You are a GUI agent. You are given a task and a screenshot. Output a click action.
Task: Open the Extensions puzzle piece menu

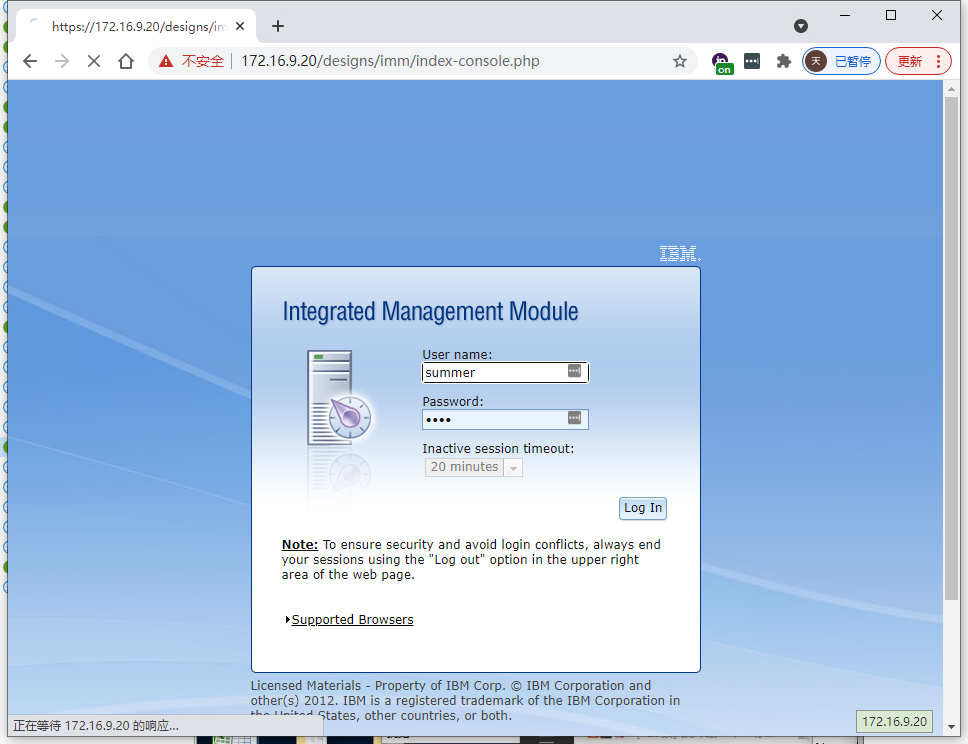point(783,61)
